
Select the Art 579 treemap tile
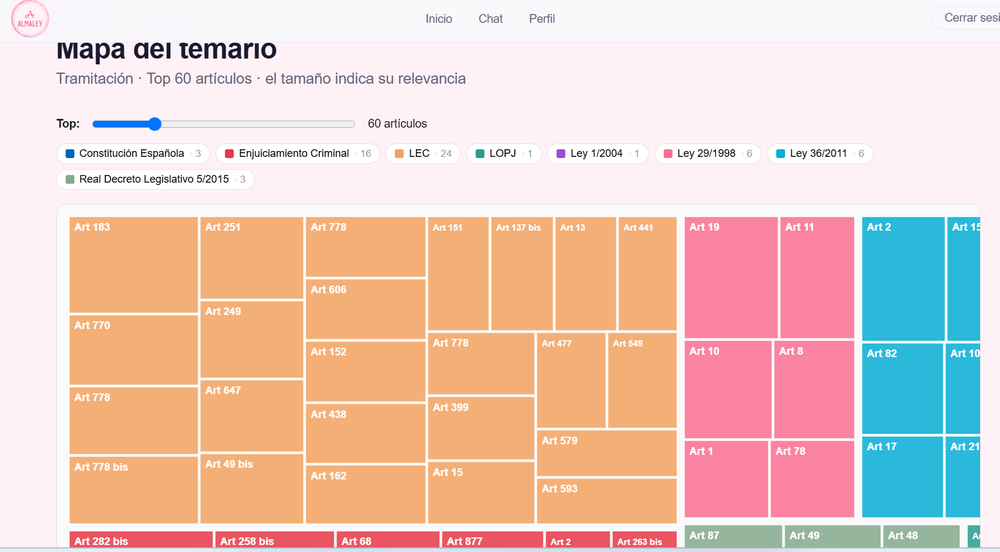click(607, 453)
